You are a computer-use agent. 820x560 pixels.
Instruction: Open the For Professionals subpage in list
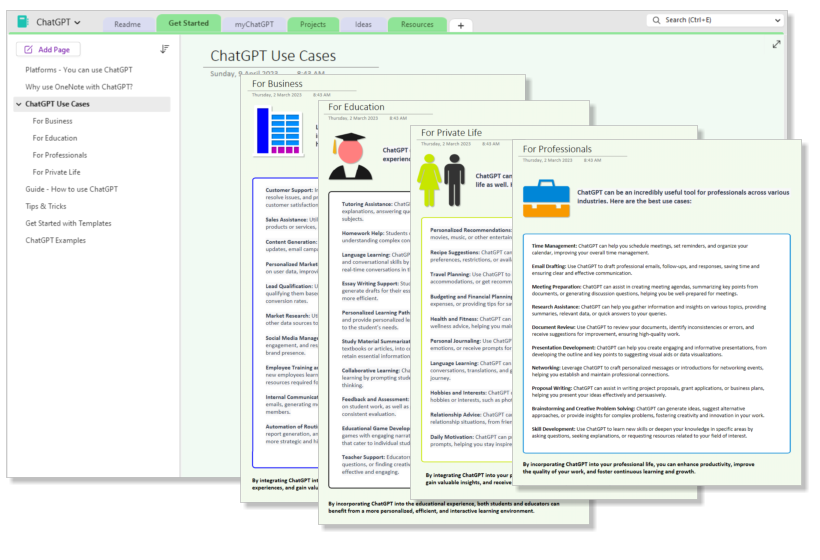click(60, 155)
